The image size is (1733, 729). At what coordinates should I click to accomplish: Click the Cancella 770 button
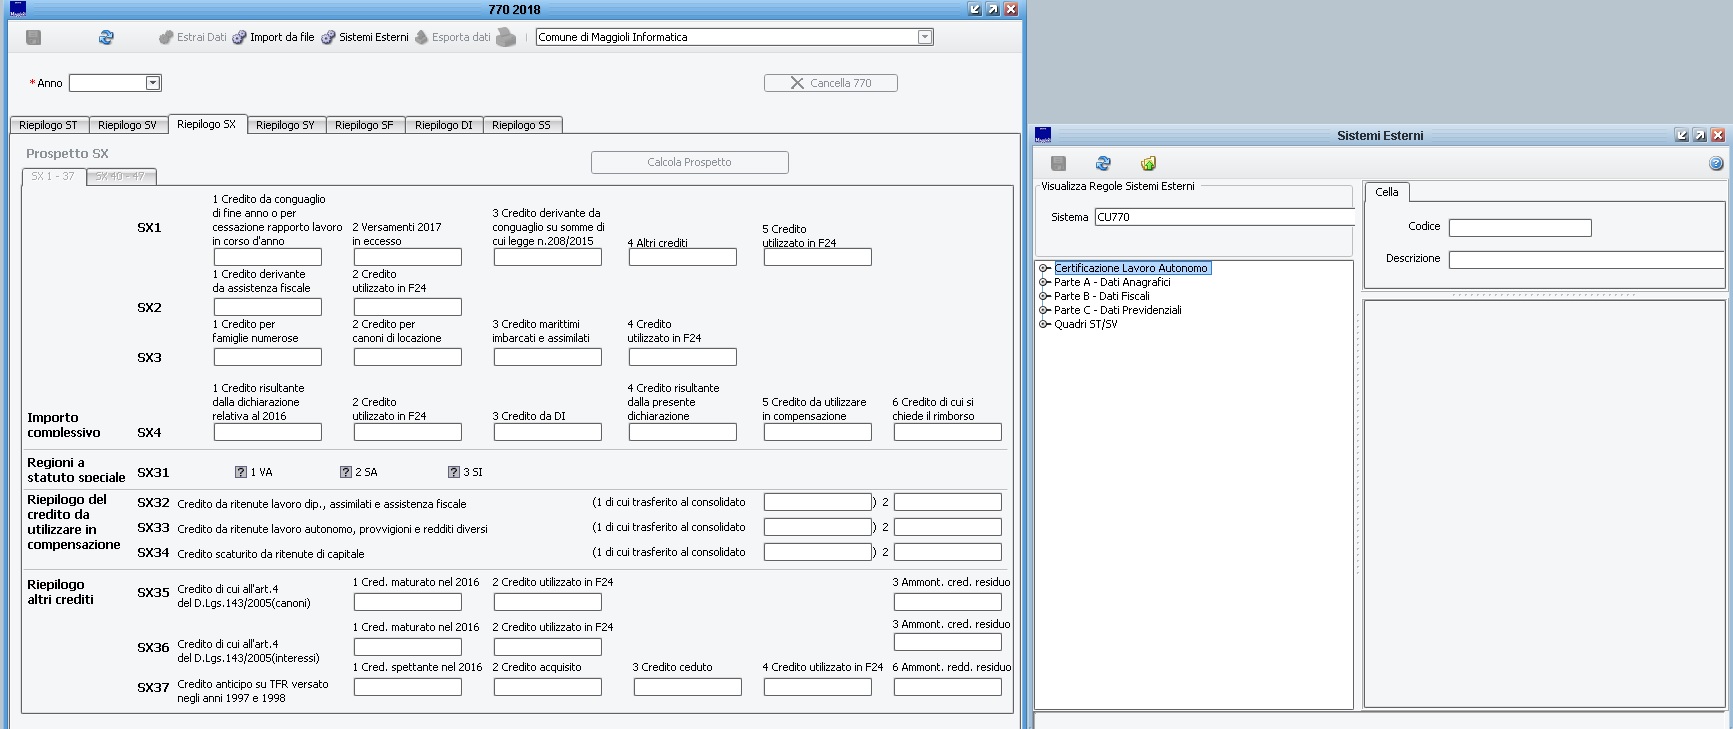click(x=830, y=83)
